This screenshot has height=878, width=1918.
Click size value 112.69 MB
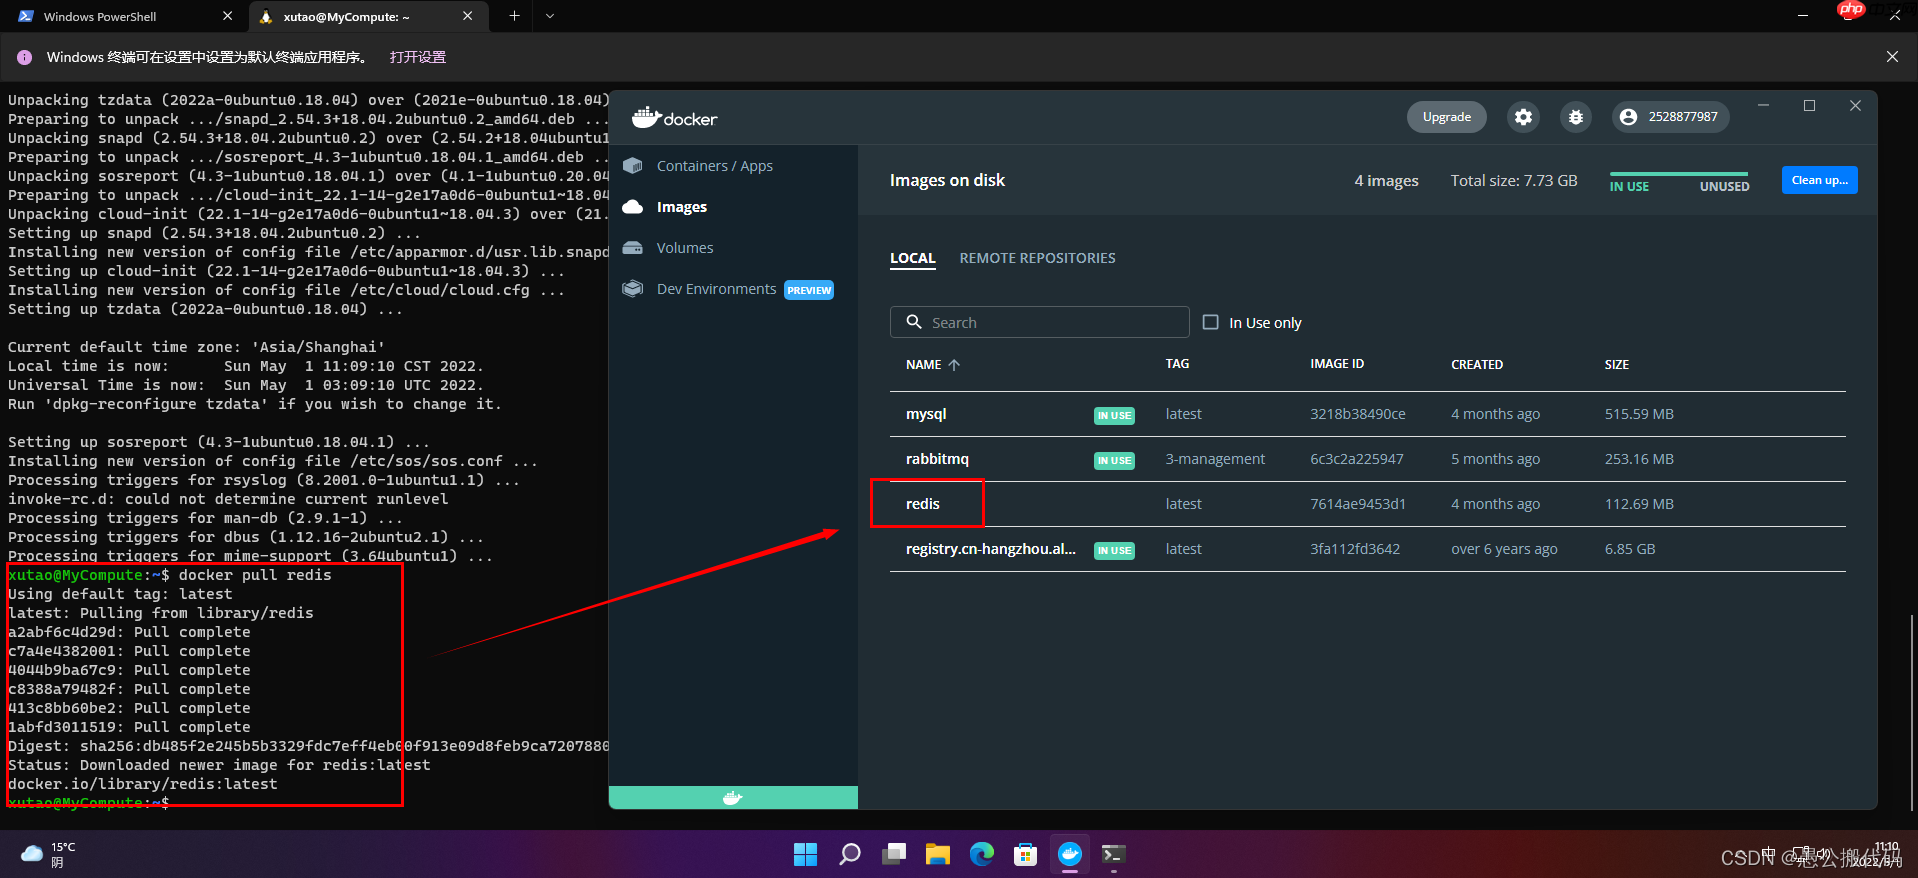click(x=1638, y=504)
